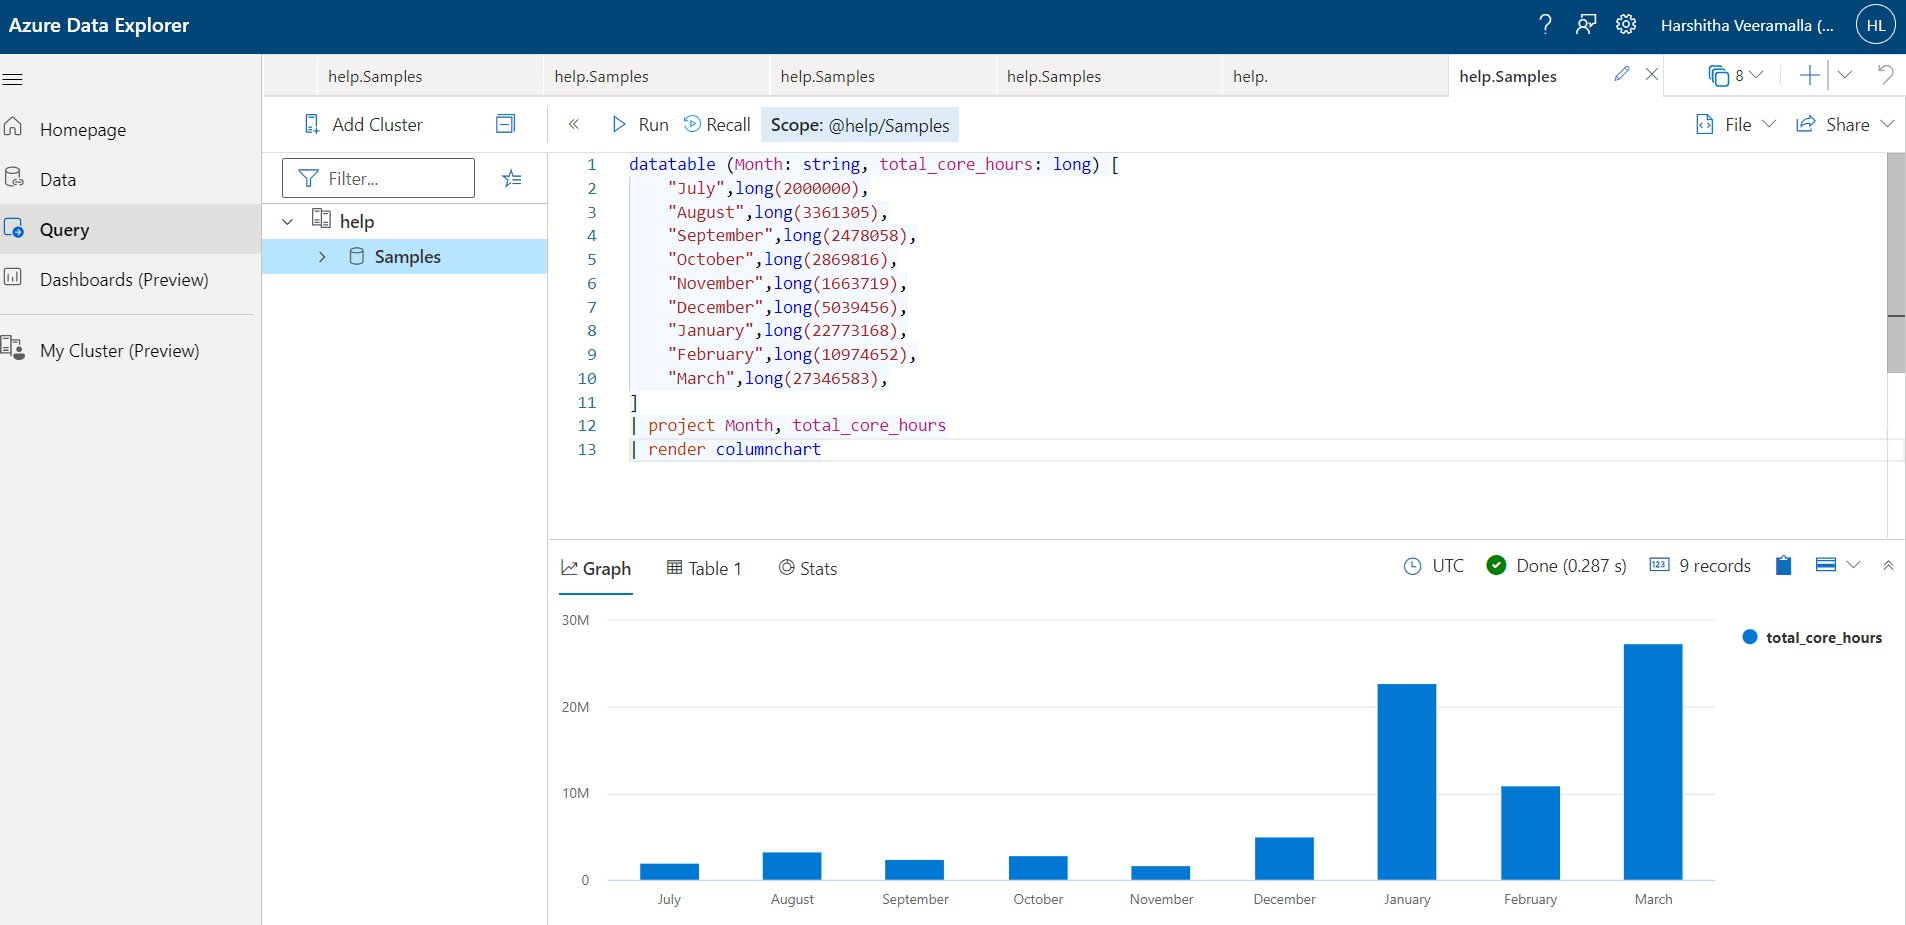The image size is (1906, 925).
Task: Click the March bar in chart
Action: [1653, 762]
